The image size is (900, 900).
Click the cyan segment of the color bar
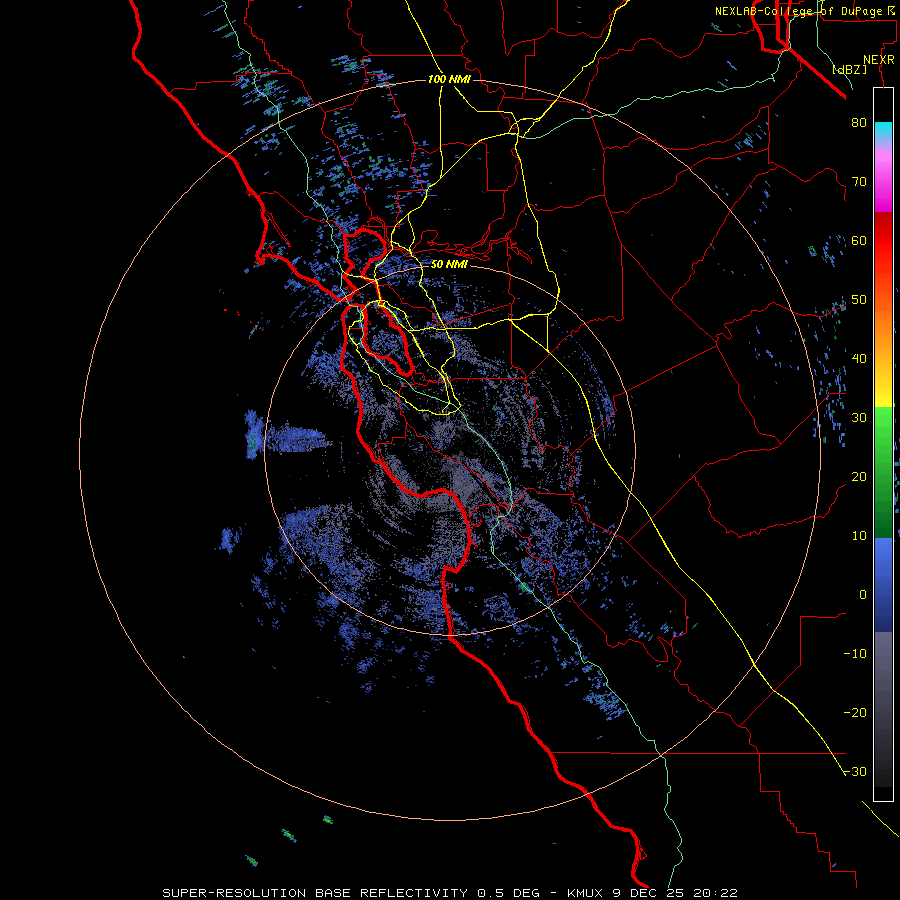pos(883,131)
